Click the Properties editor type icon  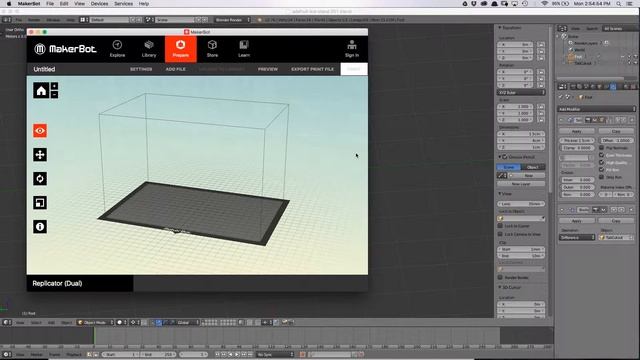562,87
